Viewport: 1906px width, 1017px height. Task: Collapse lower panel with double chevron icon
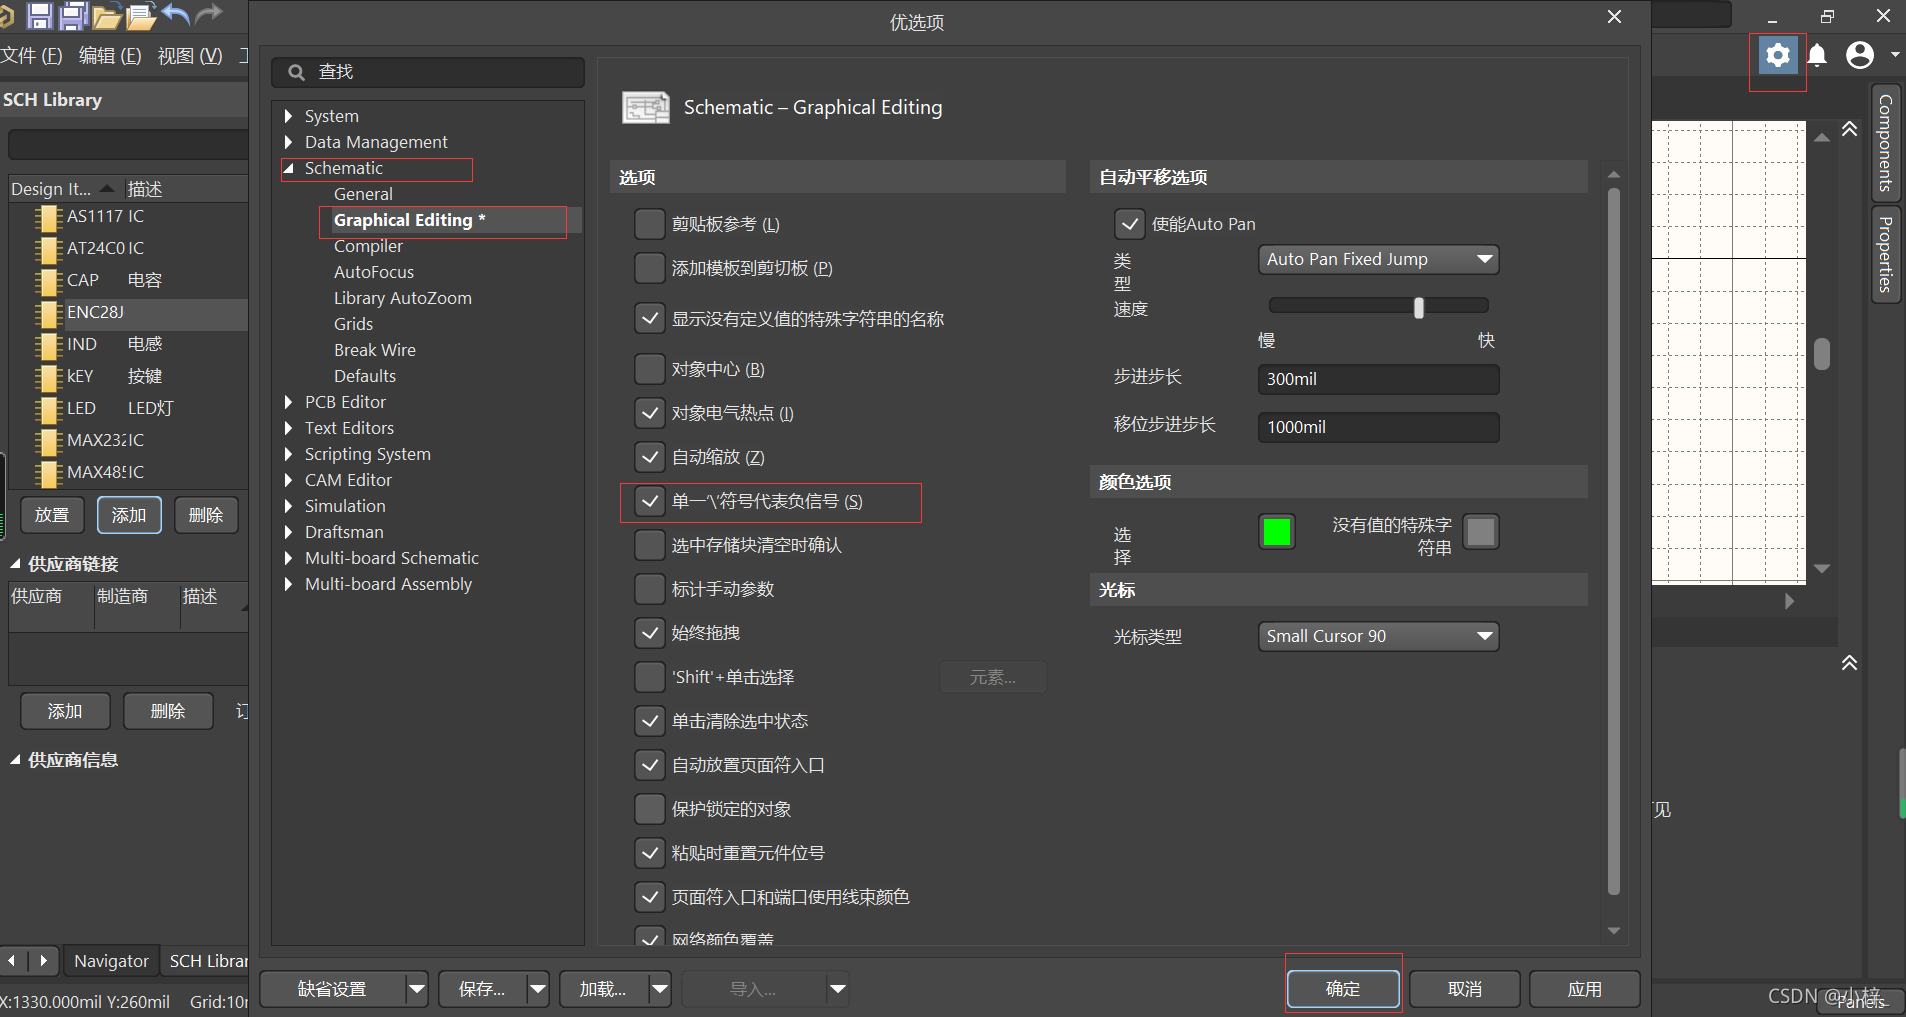tap(1850, 663)
